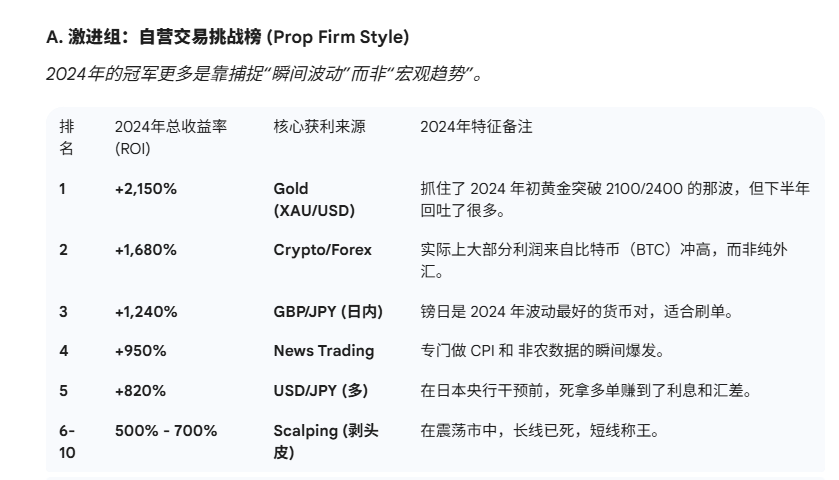The image size is (839, 480).
Task: Select the "Scalping (剥头皮)" cell
Action: pyautogui.click(x=326, y=441)
